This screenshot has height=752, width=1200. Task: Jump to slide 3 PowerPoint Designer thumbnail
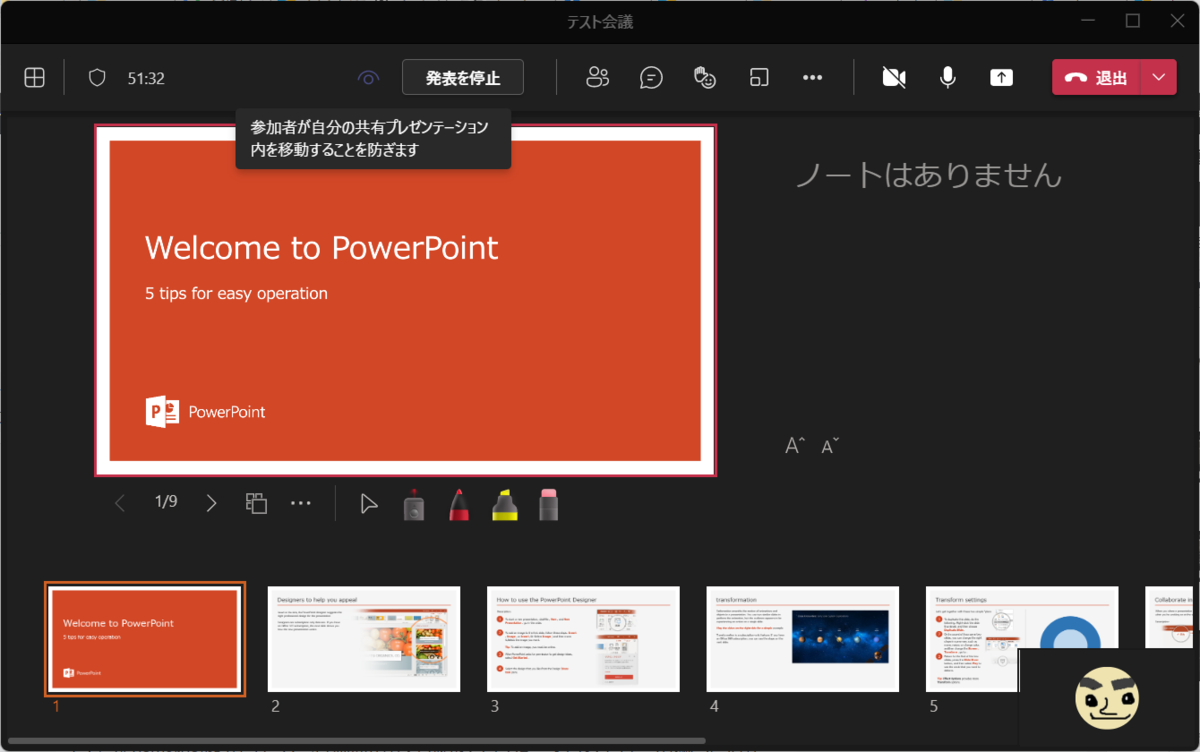(583, 639)
